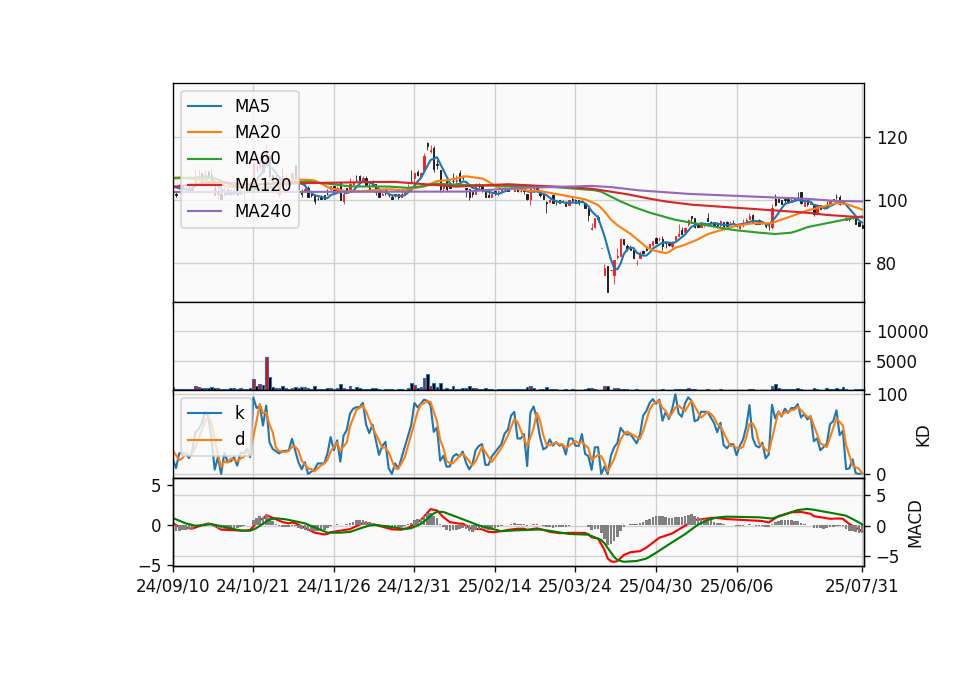Click the blue MA5 legend line sample
Viewport: 960px width, 690px height.
204,106
